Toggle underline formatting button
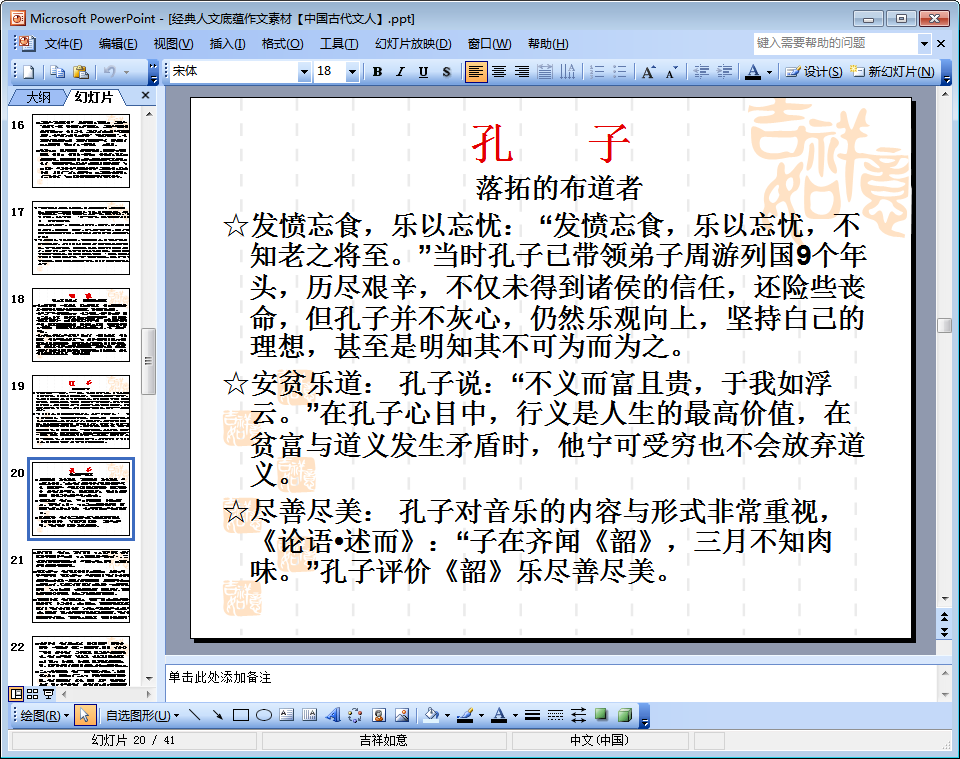 [x=423, y=72]
